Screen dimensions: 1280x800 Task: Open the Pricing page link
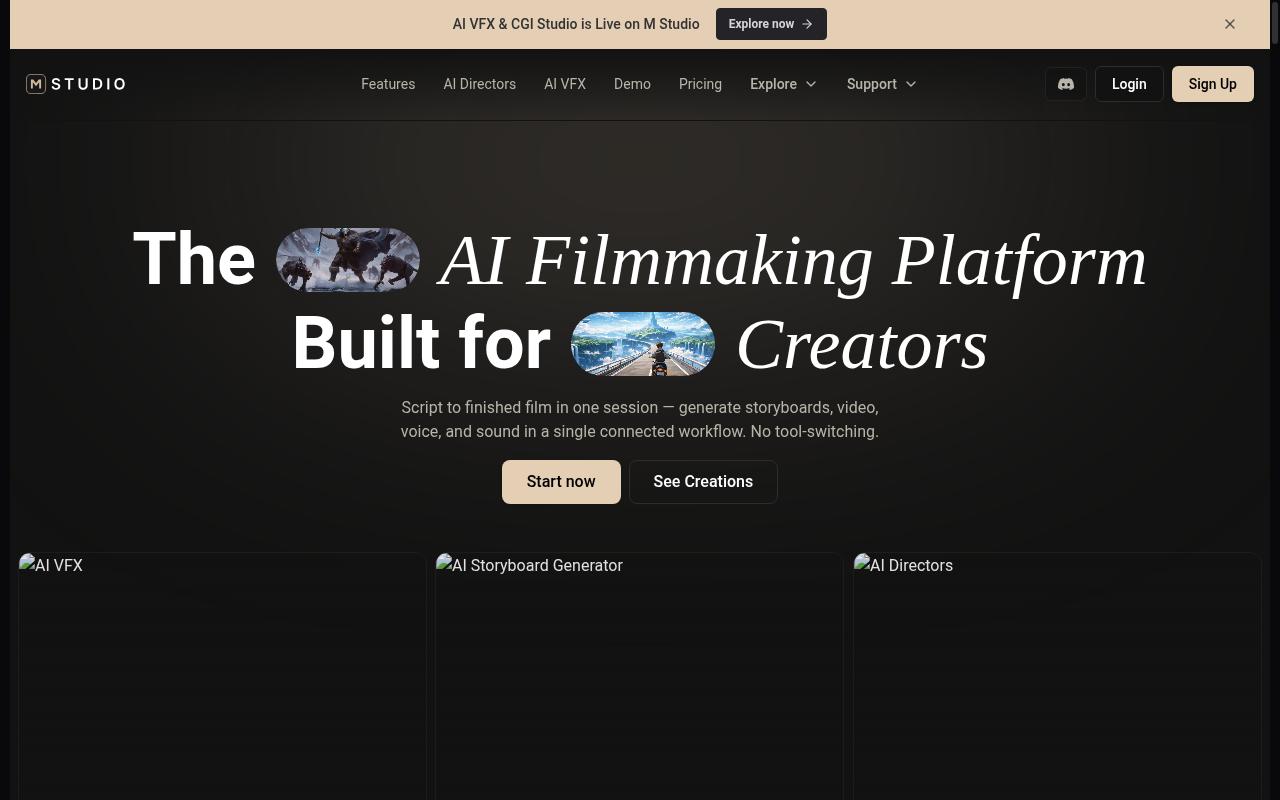click(x=700, y=84)
